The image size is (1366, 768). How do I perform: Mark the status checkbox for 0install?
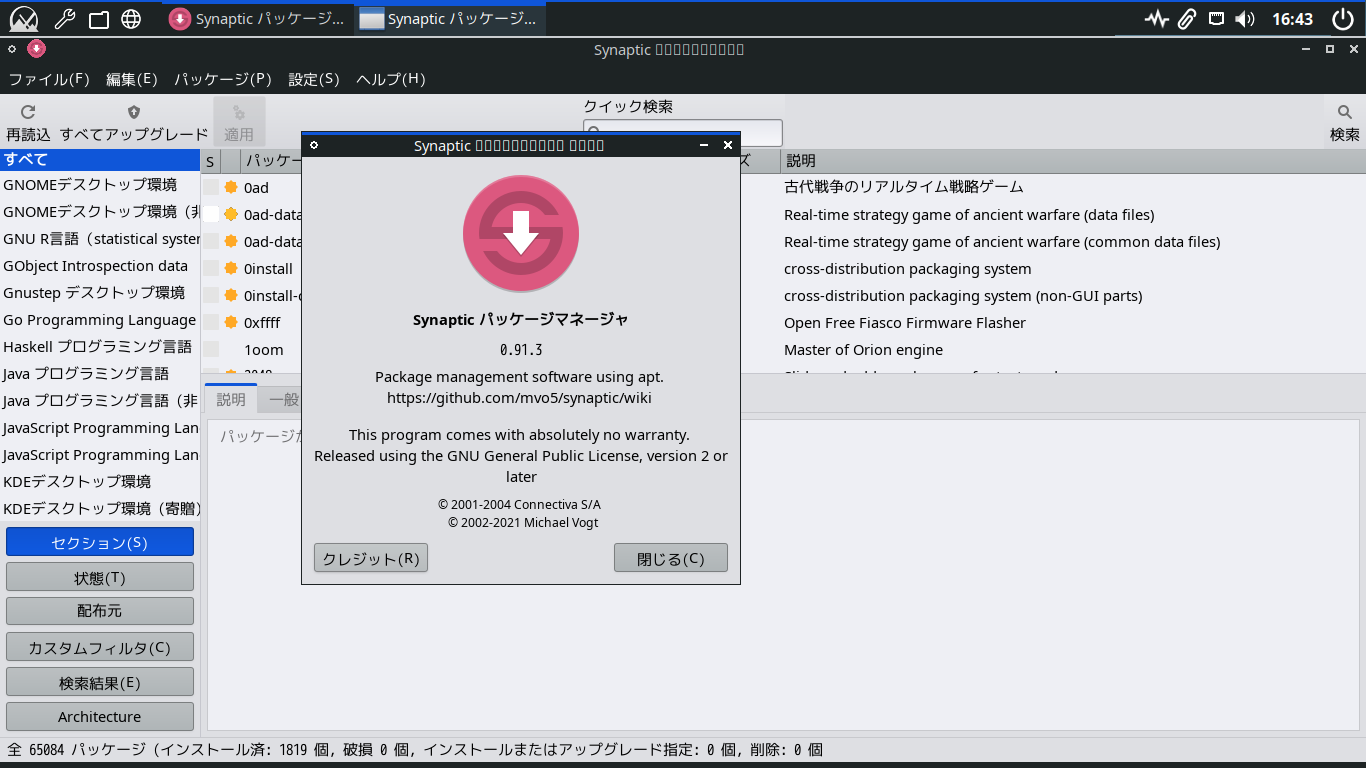click(211, 268)
